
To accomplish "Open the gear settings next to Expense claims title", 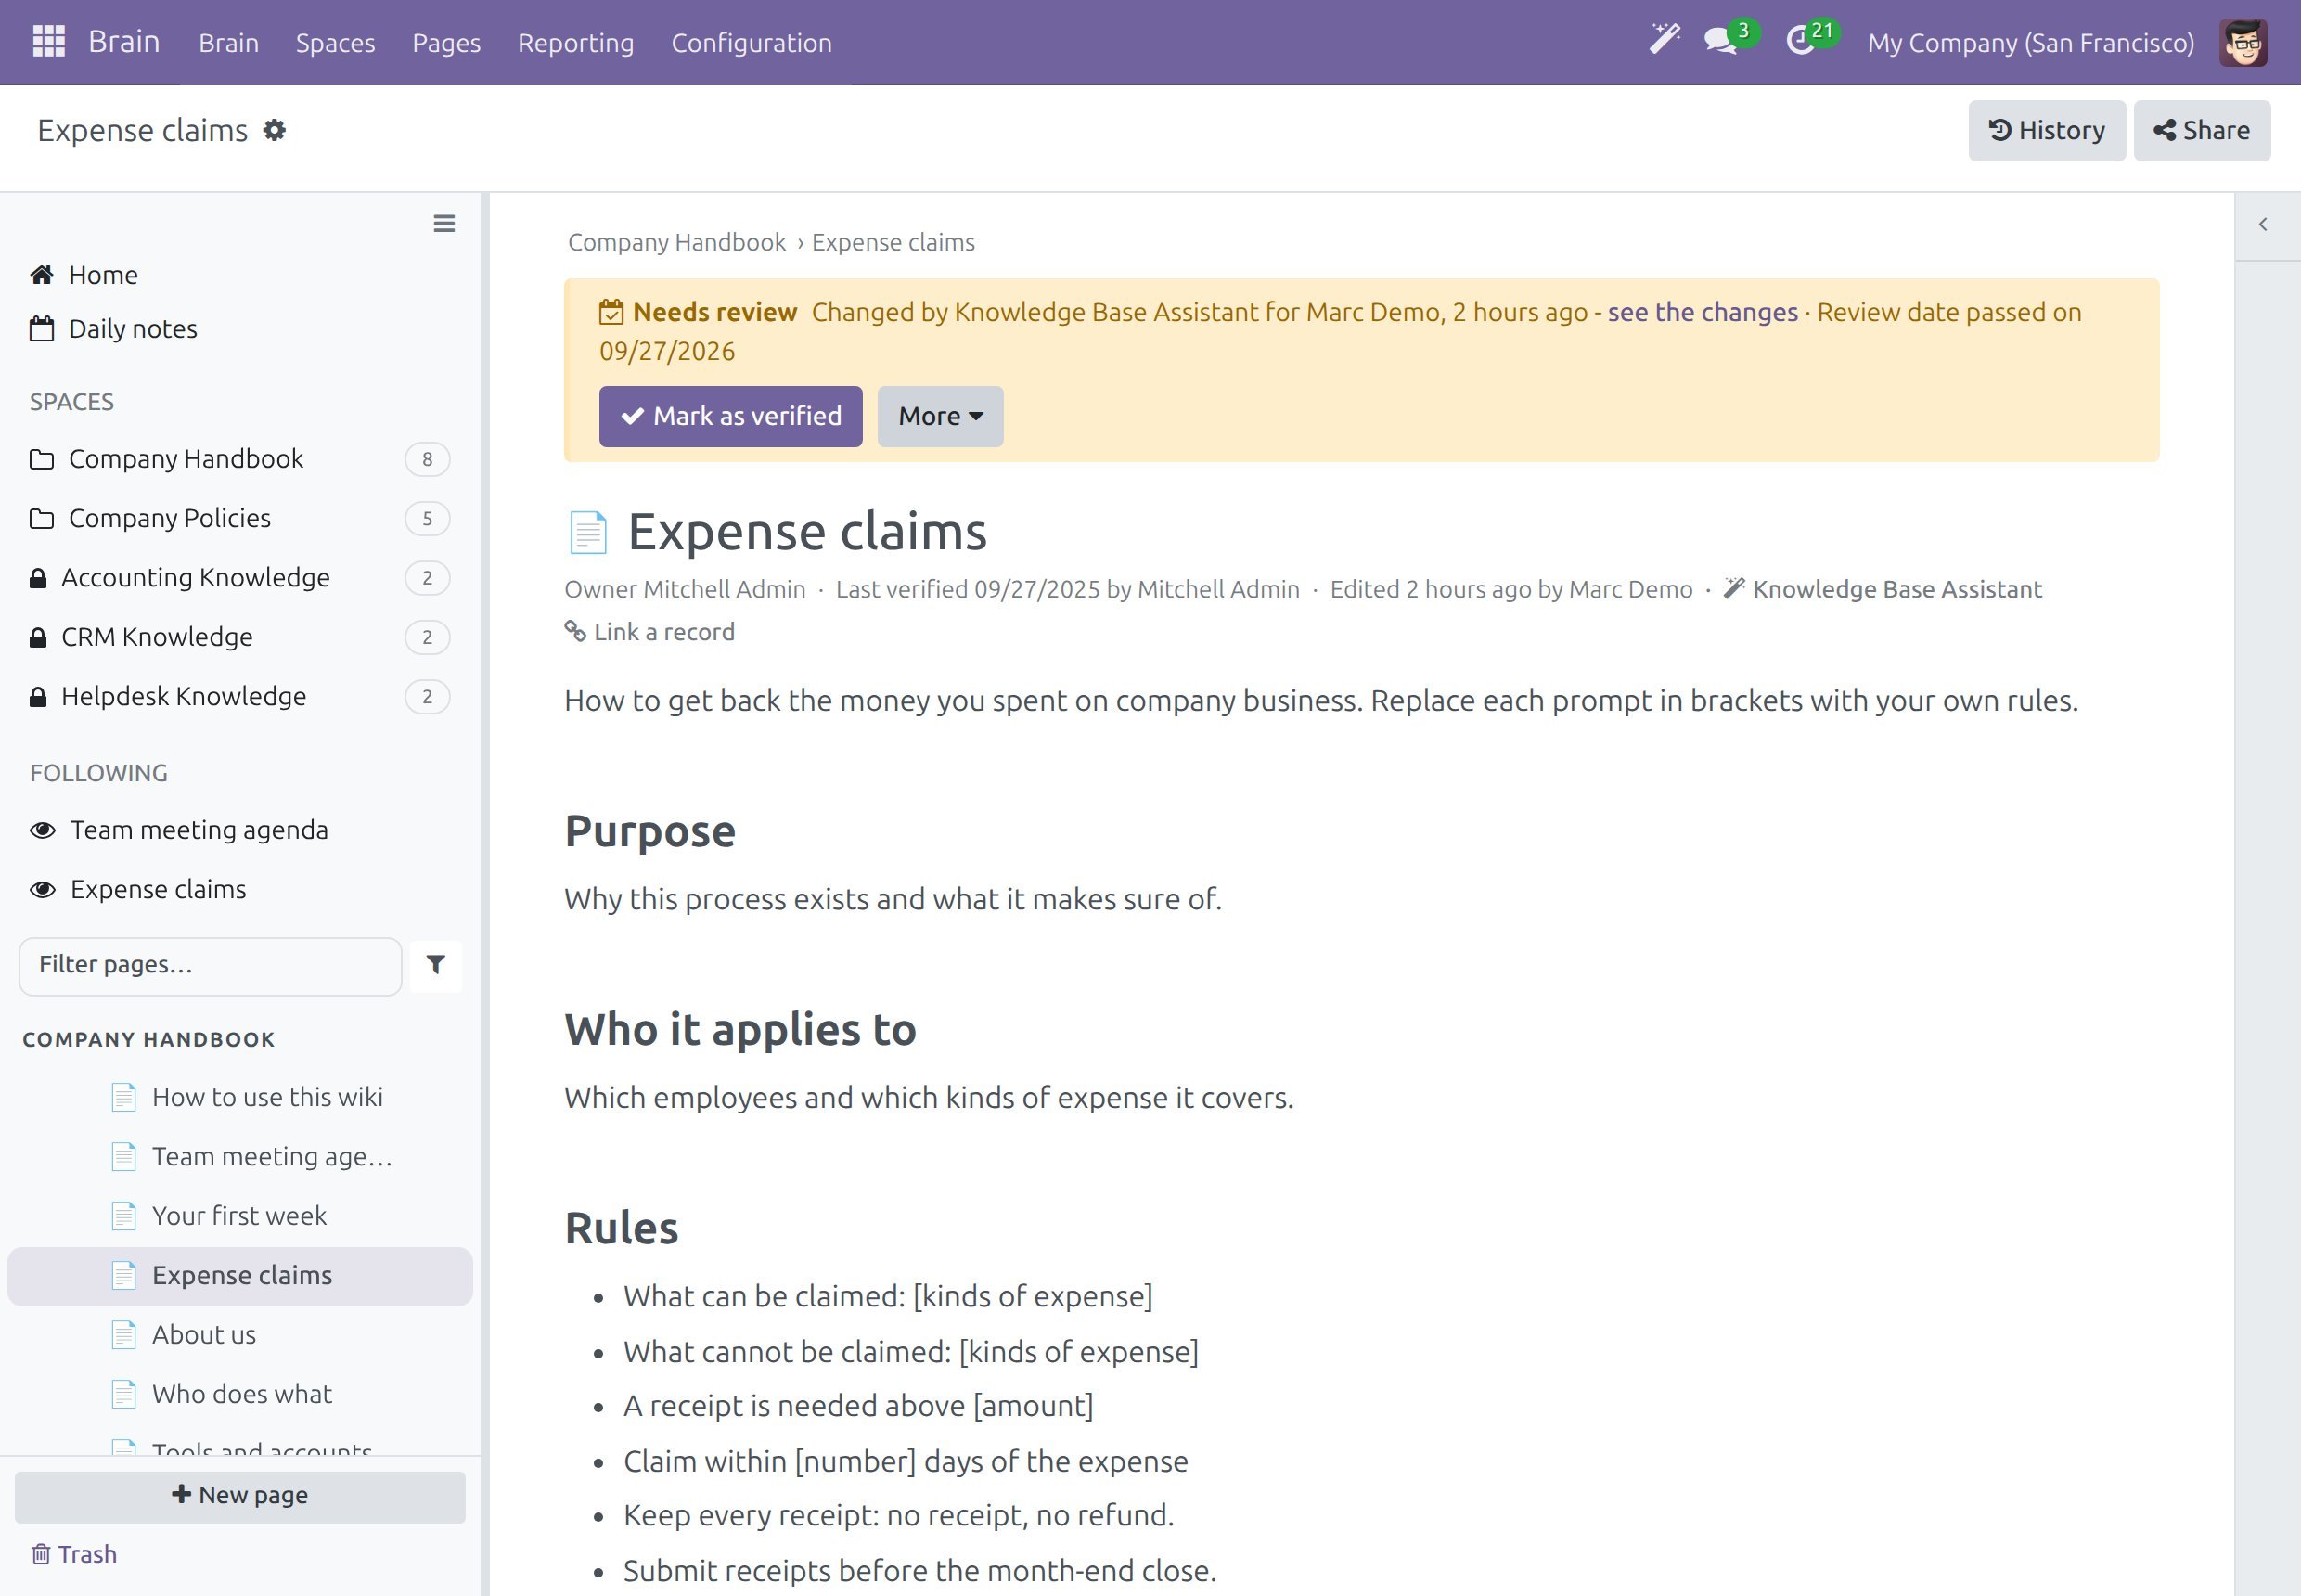I will 274,130.
